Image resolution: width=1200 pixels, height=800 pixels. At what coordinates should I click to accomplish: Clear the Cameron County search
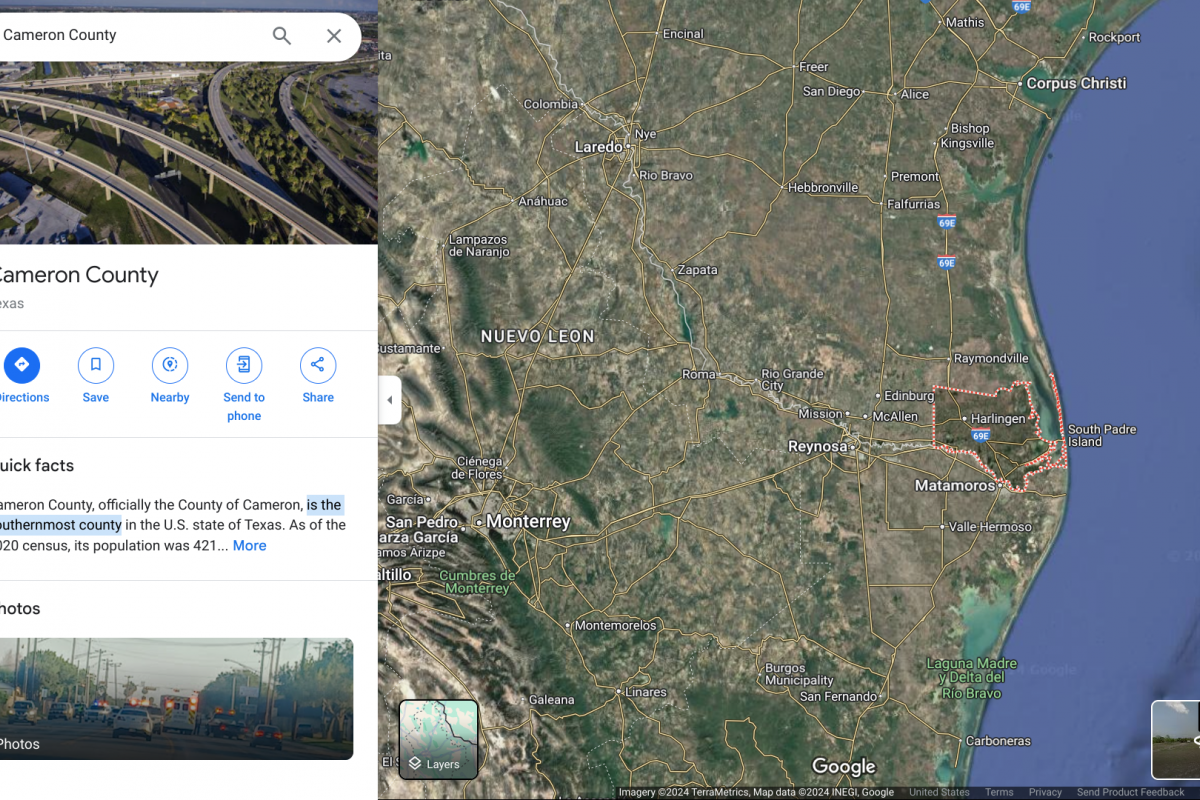334,36
